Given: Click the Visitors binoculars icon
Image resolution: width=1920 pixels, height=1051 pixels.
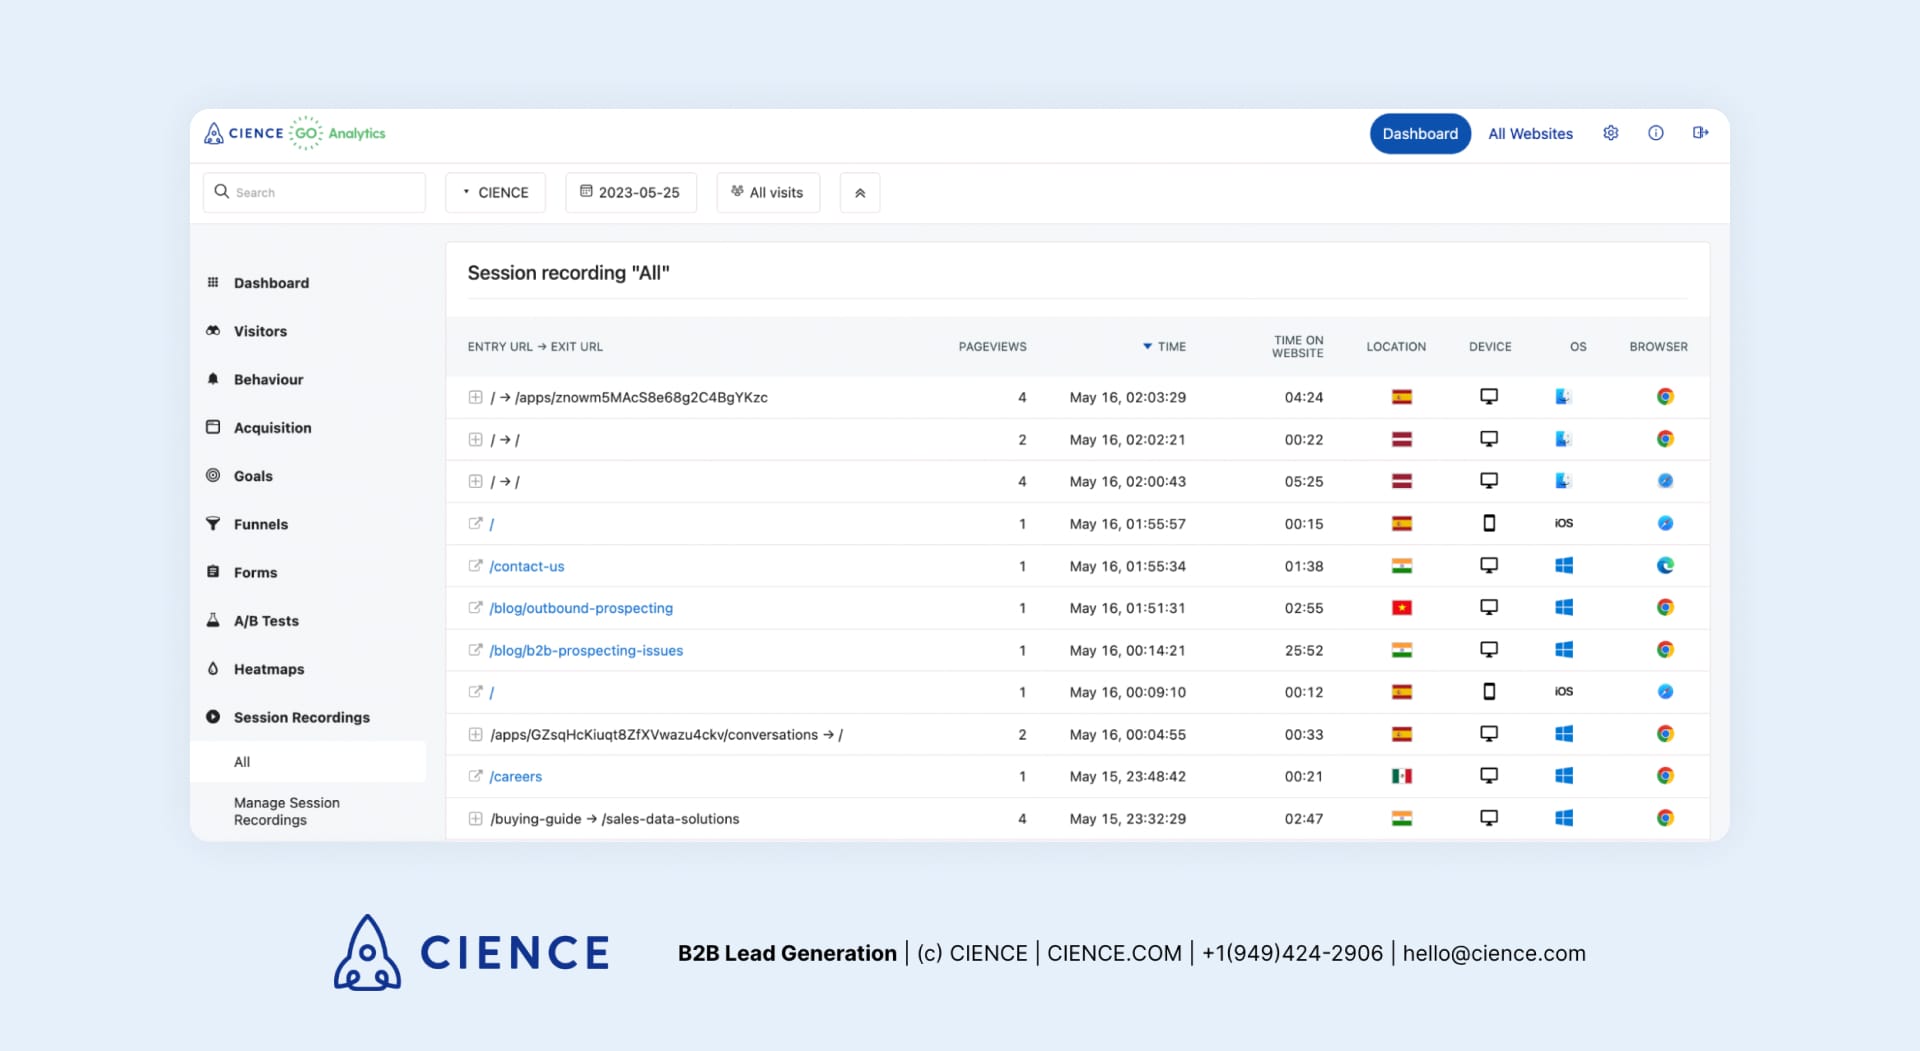Looking at the screenshot, I should click(x=213, y=331).
